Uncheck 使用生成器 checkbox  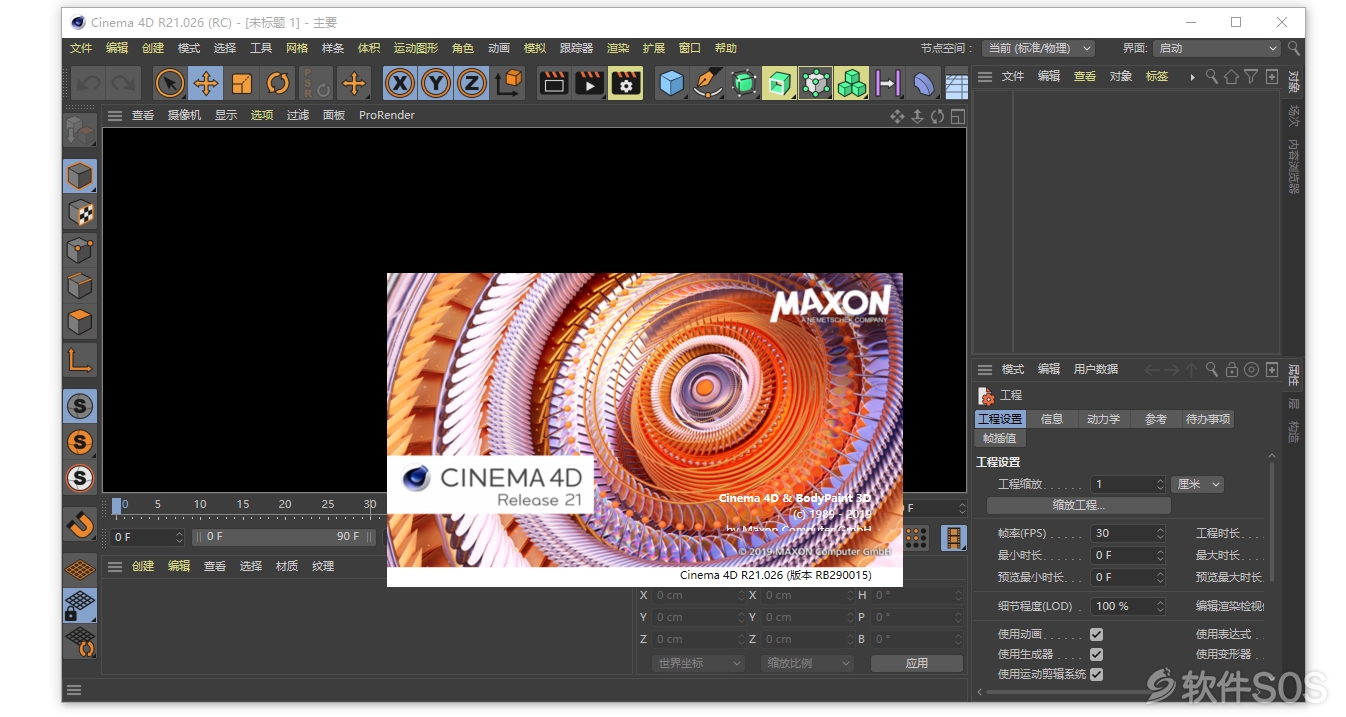pos(1096,654)
